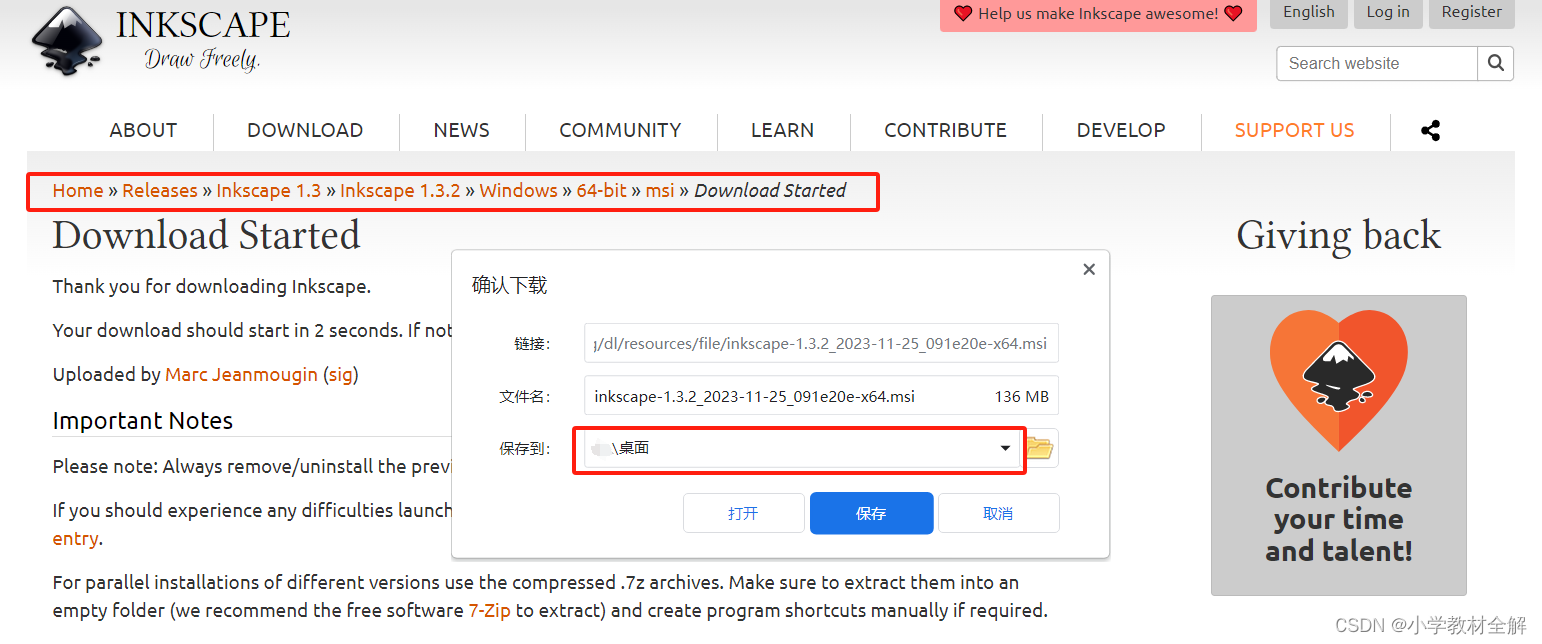
Task: Click the Releases breadcrumb link
Action: point(160,190)
